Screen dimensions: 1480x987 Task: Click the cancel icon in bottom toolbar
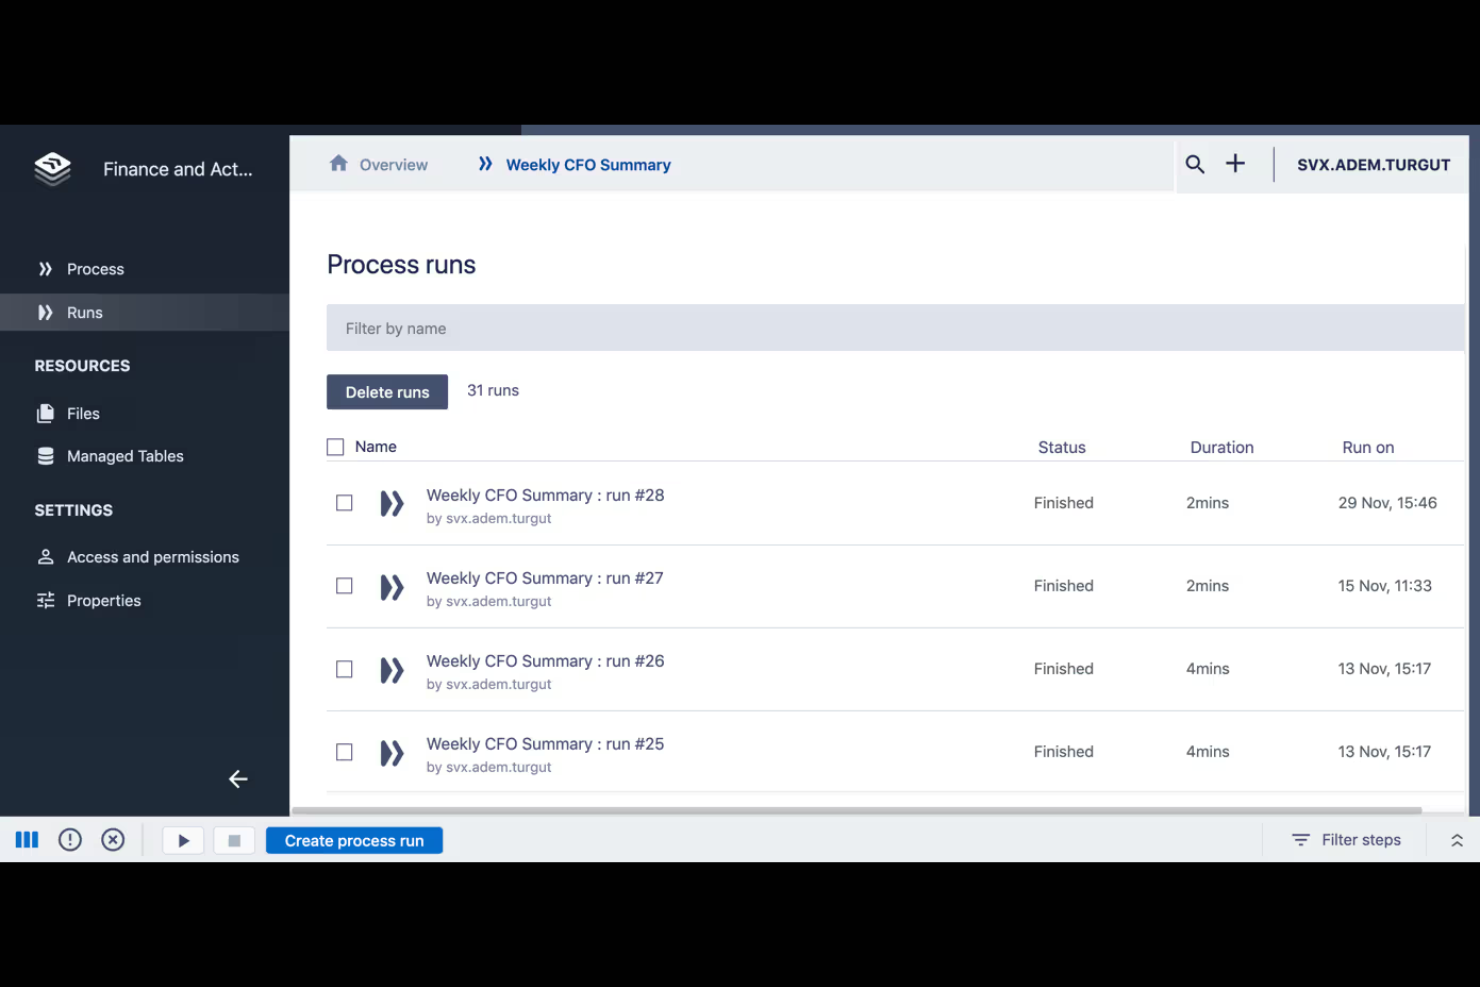(112, 840)
